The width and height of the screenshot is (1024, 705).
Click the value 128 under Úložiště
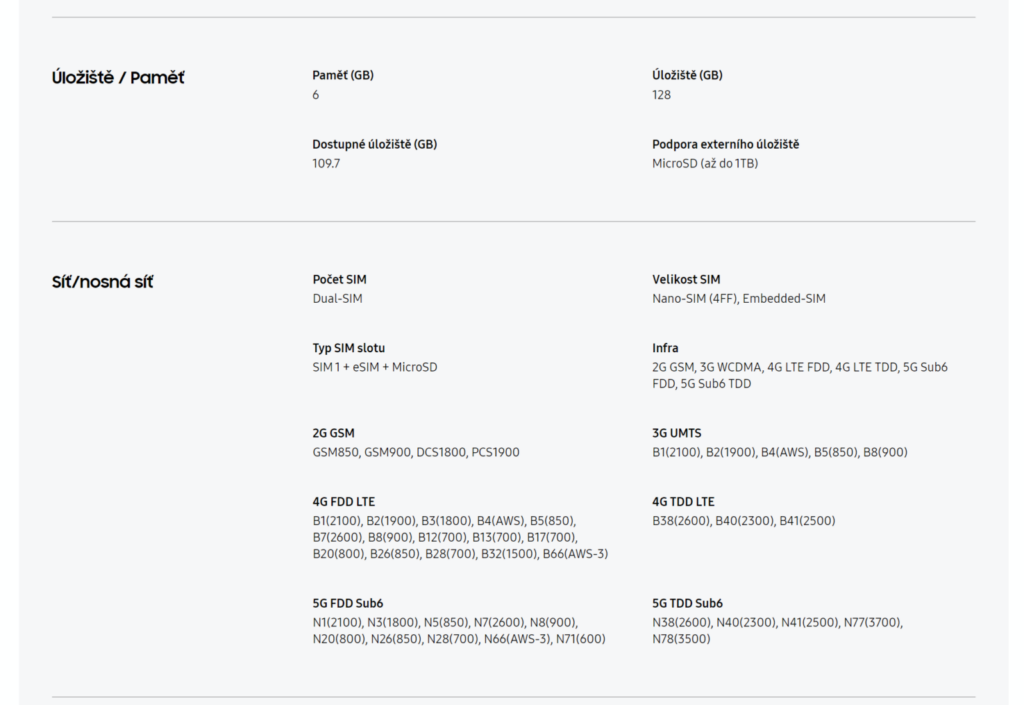coord(661,95)
